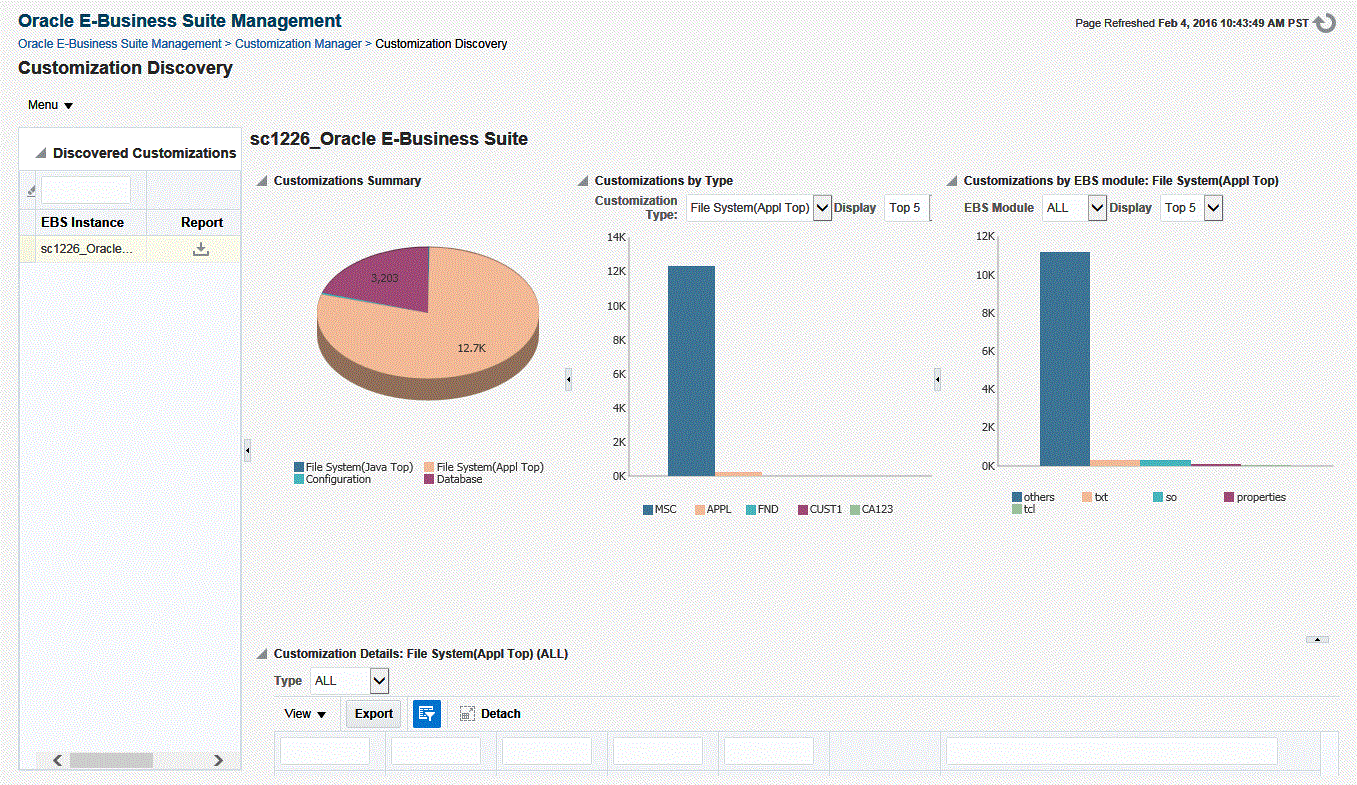The height and width of the screenshot is (785, 1357).
Task: Open the View menu in details toolbar
Action: tap(306, 713)
